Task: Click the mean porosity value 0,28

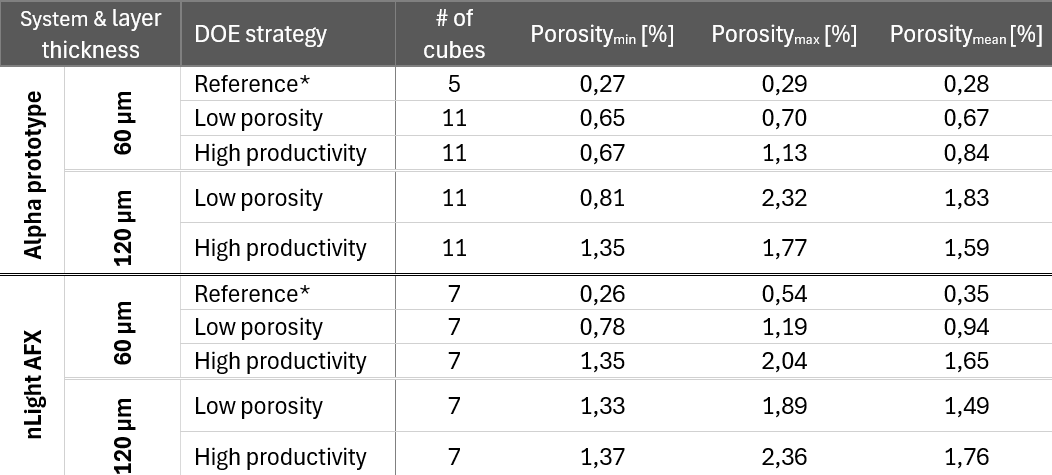Action: coord(966,85)
